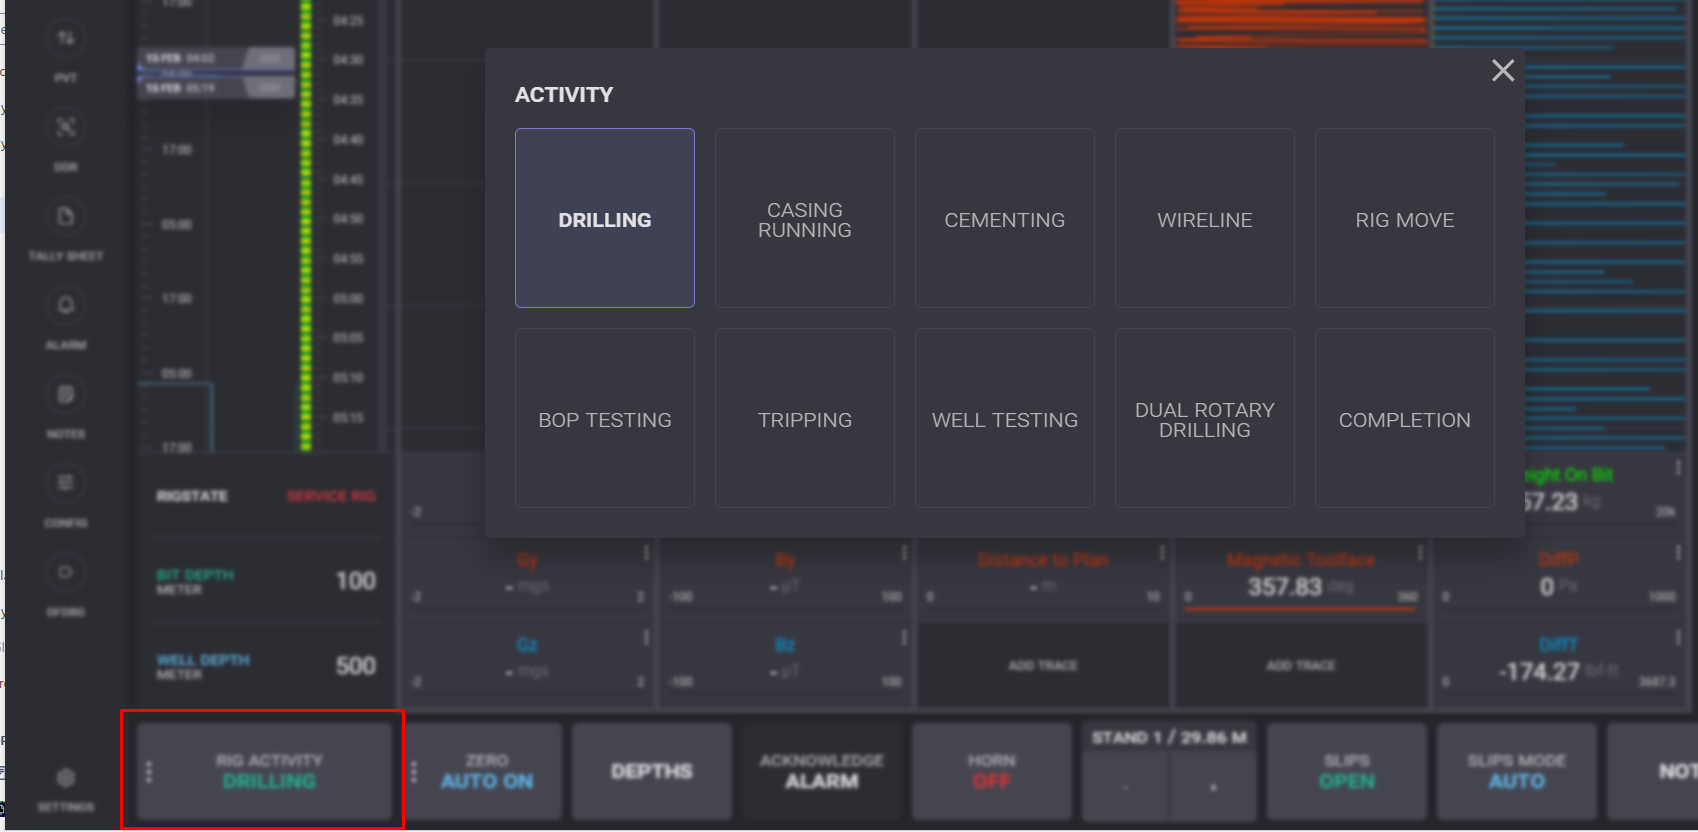Open the Tally Sheet icon

pyautogui.click(x=65, y=217)
